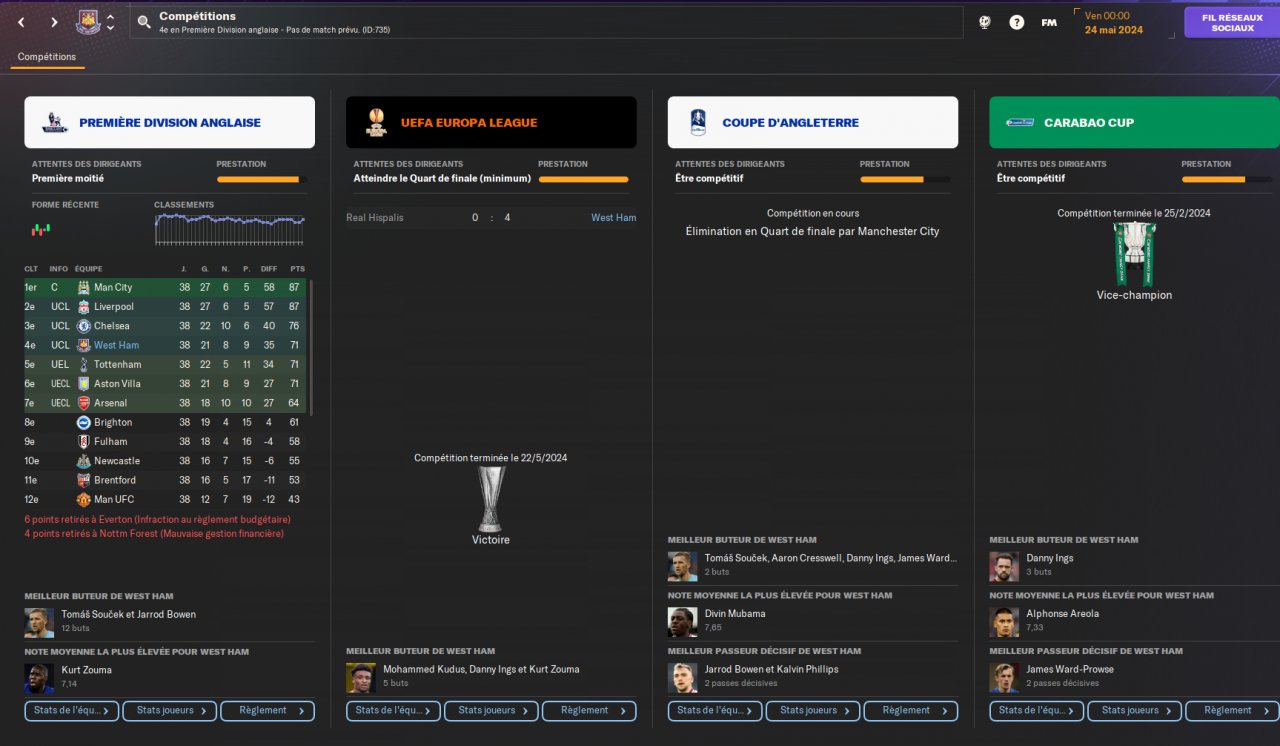Click the Man City club crest

[x=84, y=288]
